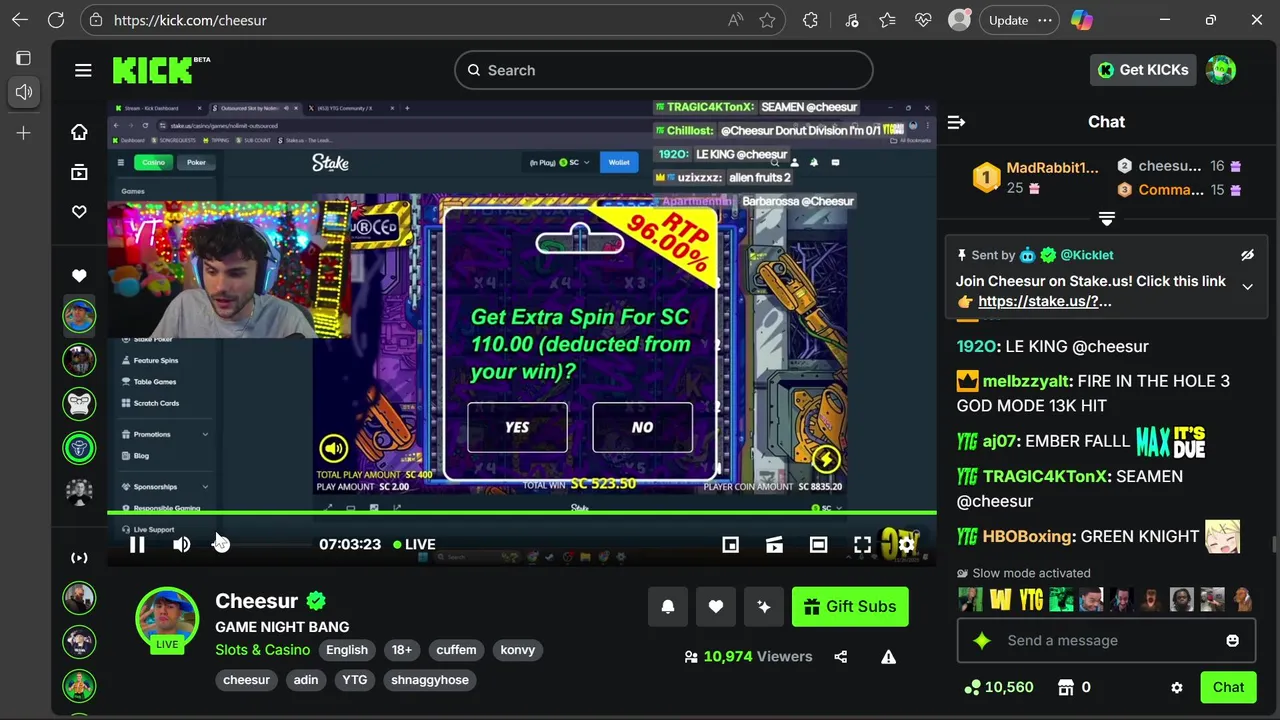Open the channel store shop icon
Image resolution: width=1280 pixels, height=720 pixels.
point(1066,687)
